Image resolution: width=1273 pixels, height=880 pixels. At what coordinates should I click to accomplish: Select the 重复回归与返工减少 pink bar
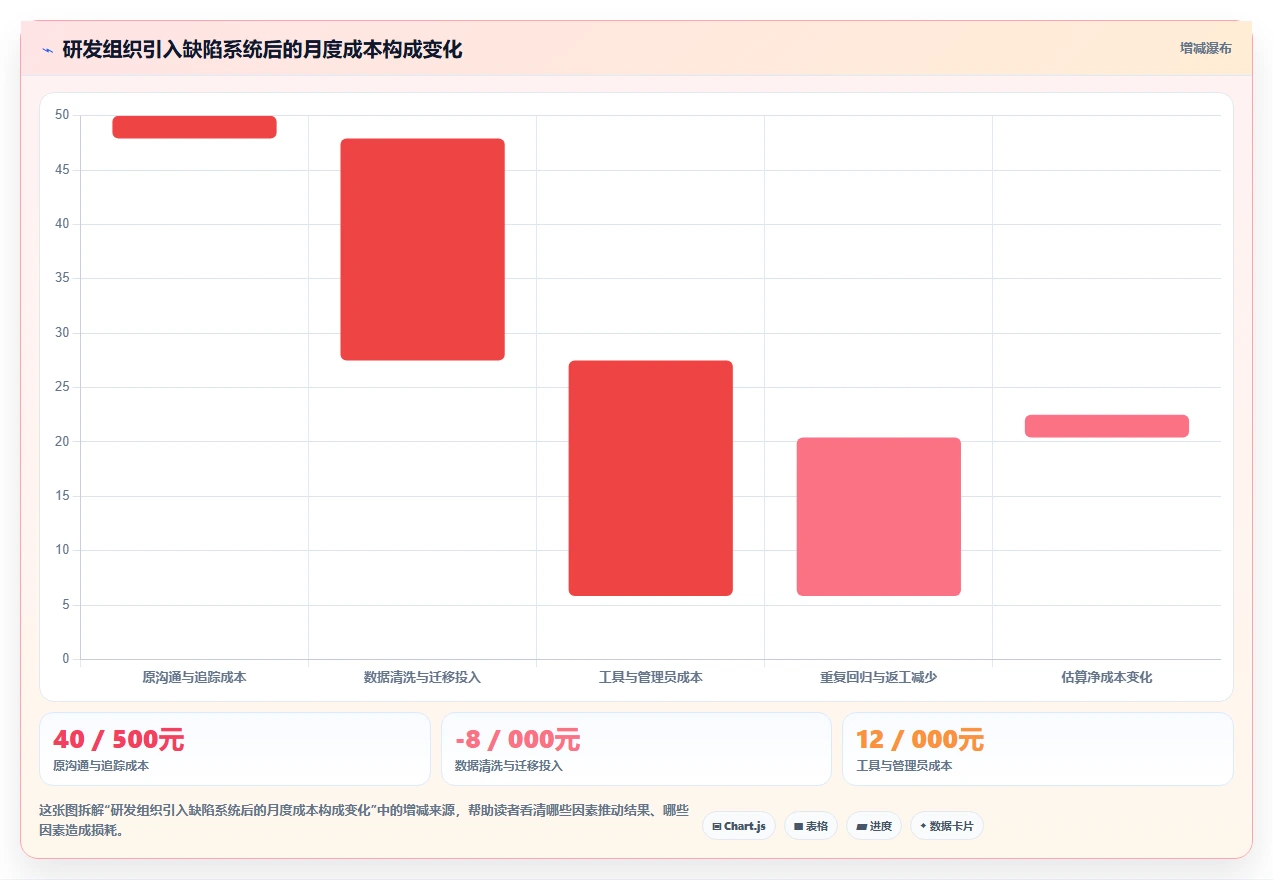(x=878, y=517)
